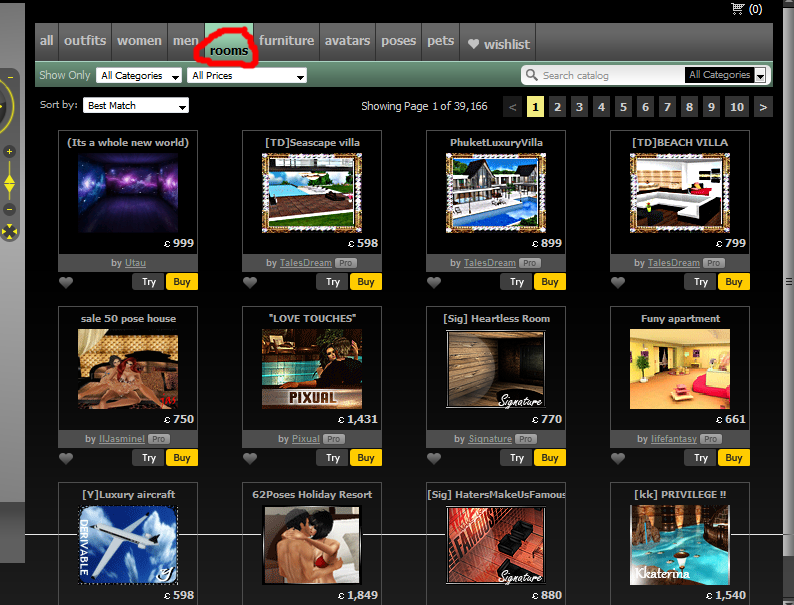Expand the Show Only All Categories dropdown
The height and width of the screenshot is (605, 794).
(x=140, y=75)
